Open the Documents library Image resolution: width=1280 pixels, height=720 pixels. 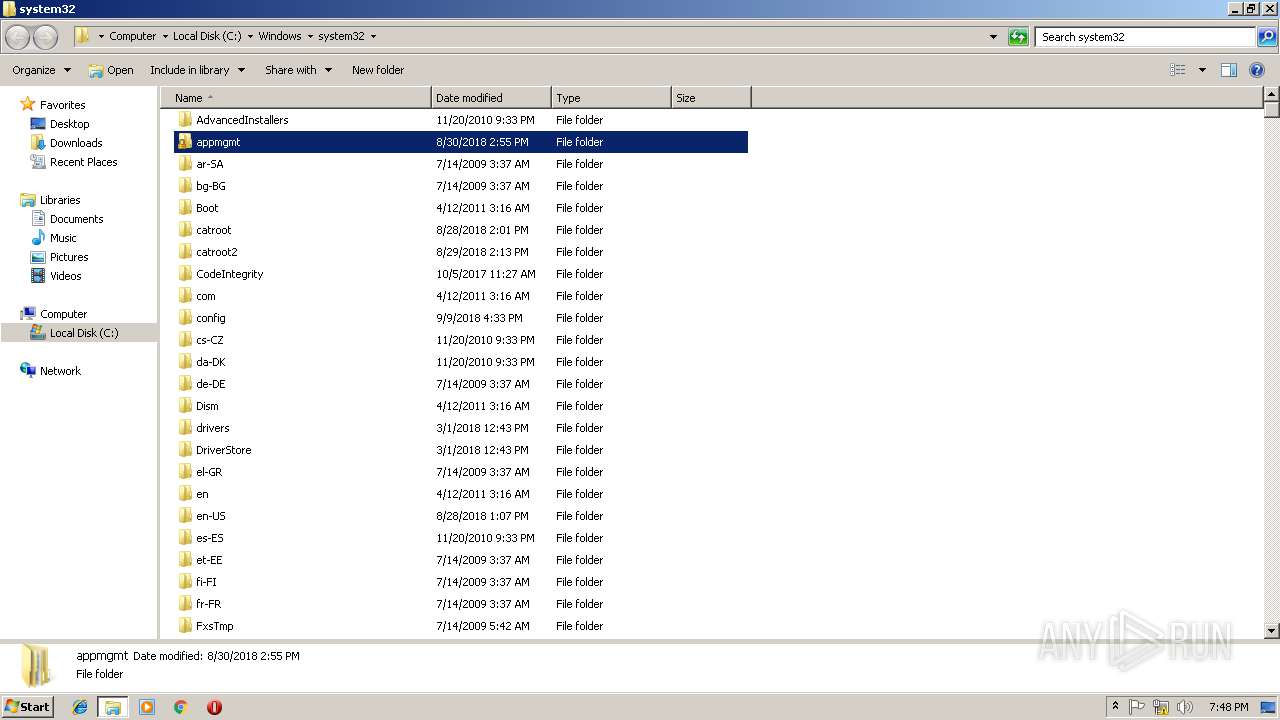[x=76, y=219]
